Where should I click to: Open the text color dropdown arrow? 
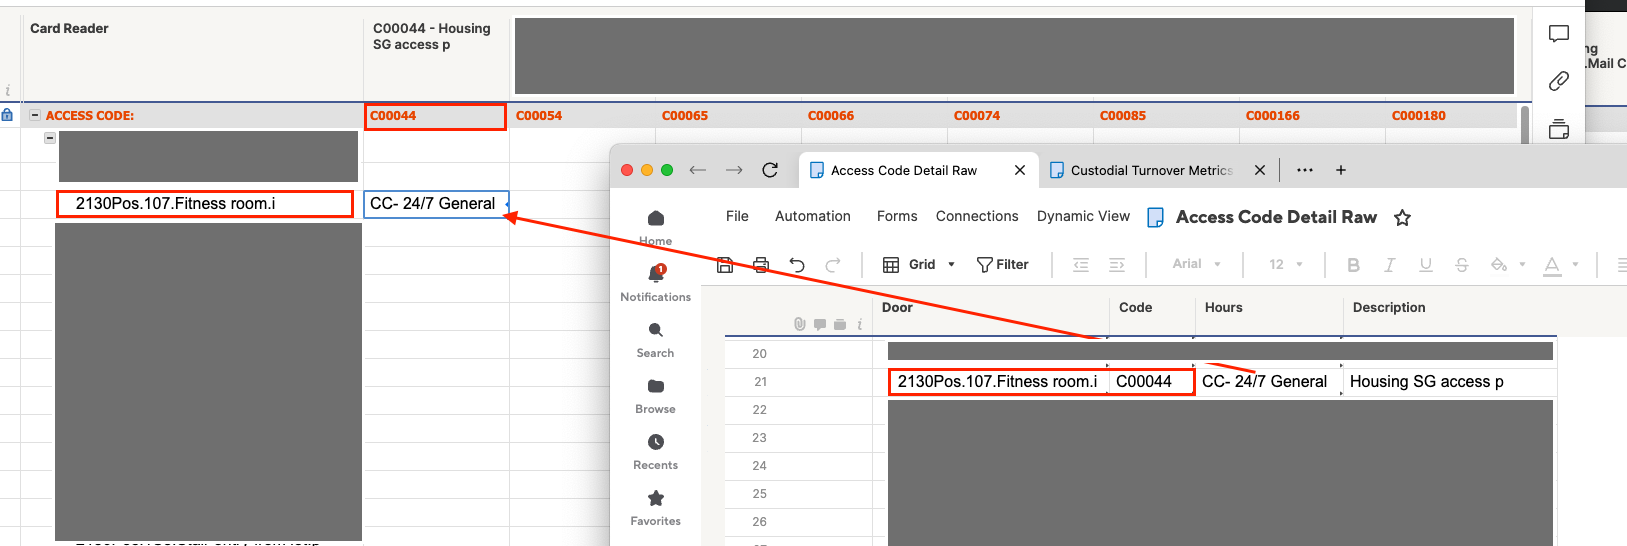pos(1575,264)
